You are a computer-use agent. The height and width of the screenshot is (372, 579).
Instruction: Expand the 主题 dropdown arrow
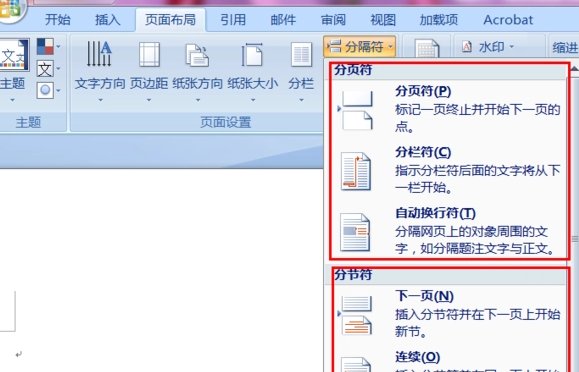pyautogui.click(x=12, y=100)
